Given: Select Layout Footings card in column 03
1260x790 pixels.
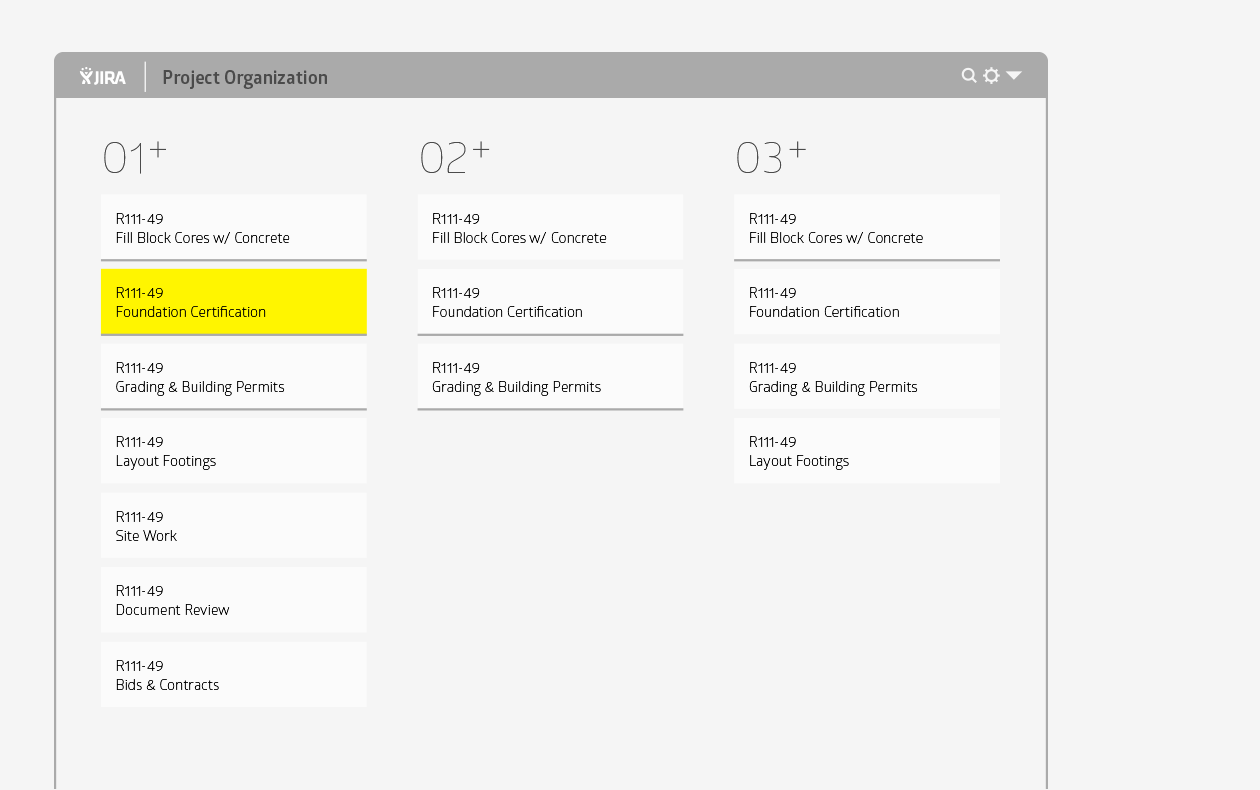Looking at the screenshot, I should [x=867, y=451].
